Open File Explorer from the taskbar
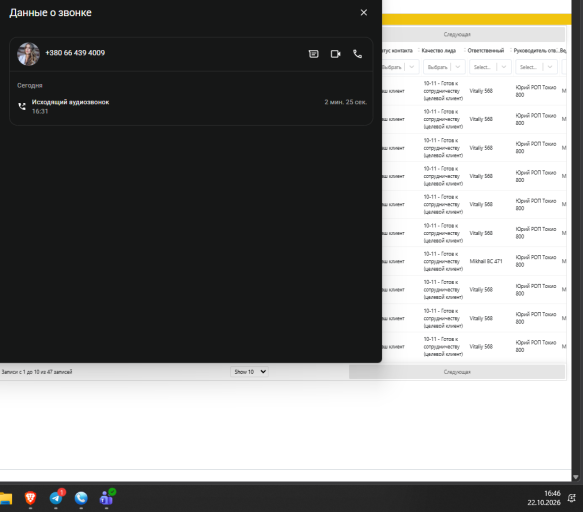Image resolution: width=583 pixels, height=512 pixels. 6,498
